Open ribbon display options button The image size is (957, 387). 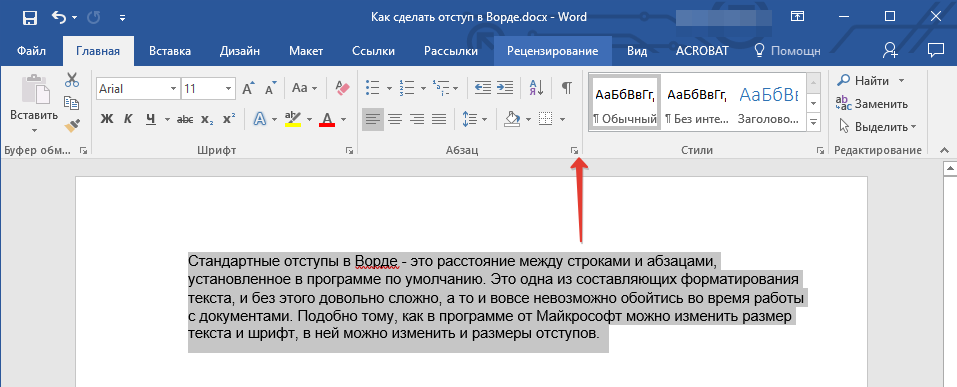(x=798, y=17)
